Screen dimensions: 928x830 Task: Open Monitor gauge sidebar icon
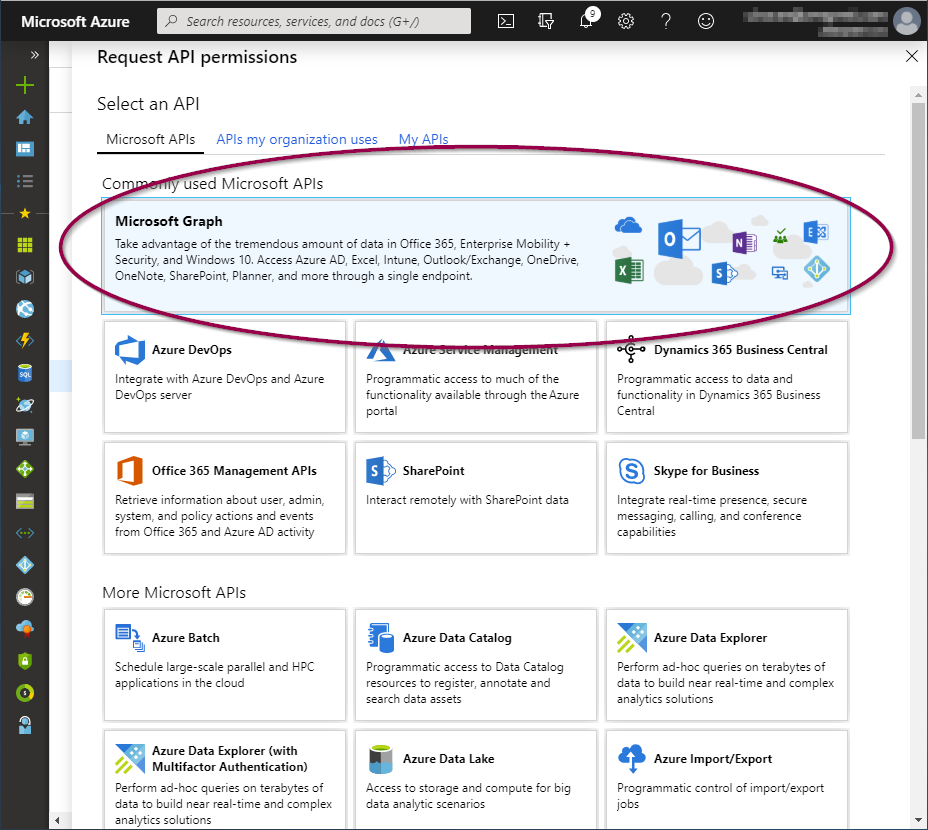[25, 597]
